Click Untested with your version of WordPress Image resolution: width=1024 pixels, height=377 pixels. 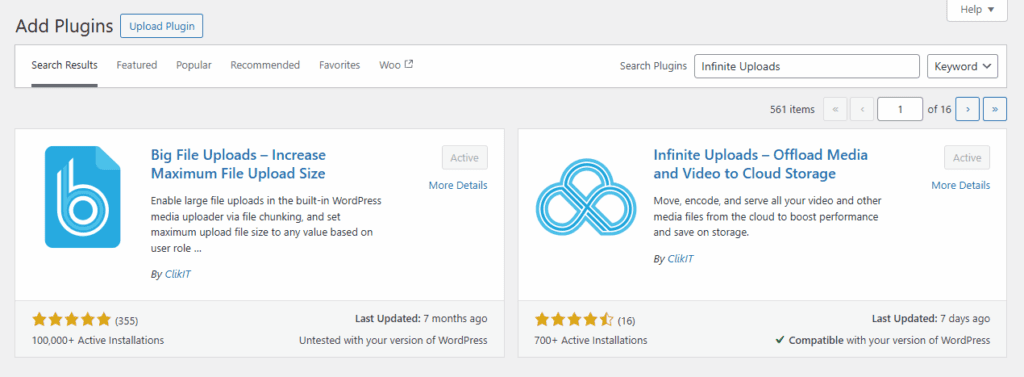click(393, 340)
